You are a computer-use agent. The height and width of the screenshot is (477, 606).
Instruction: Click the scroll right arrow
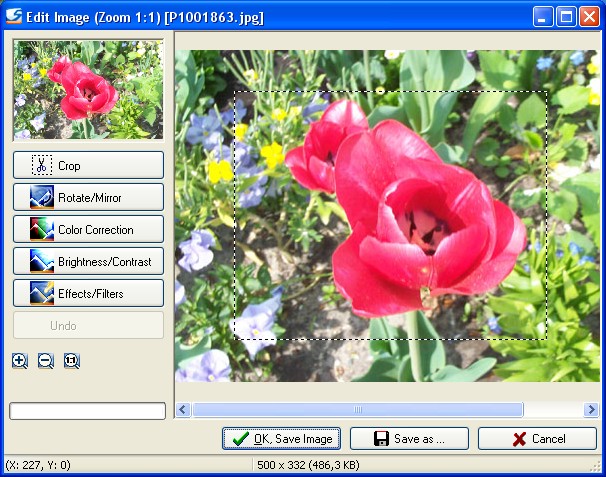click(x=591, y=409)
